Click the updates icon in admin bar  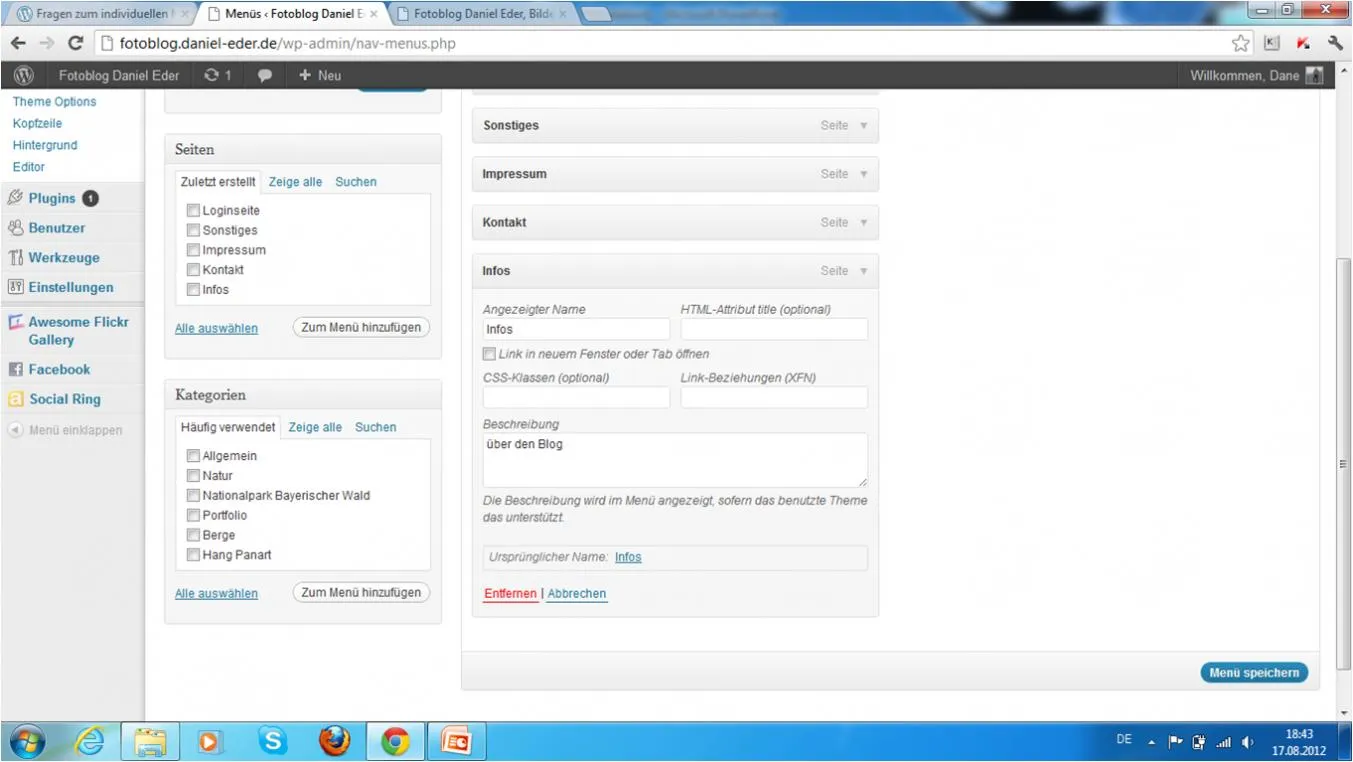(x=217, y=75)
